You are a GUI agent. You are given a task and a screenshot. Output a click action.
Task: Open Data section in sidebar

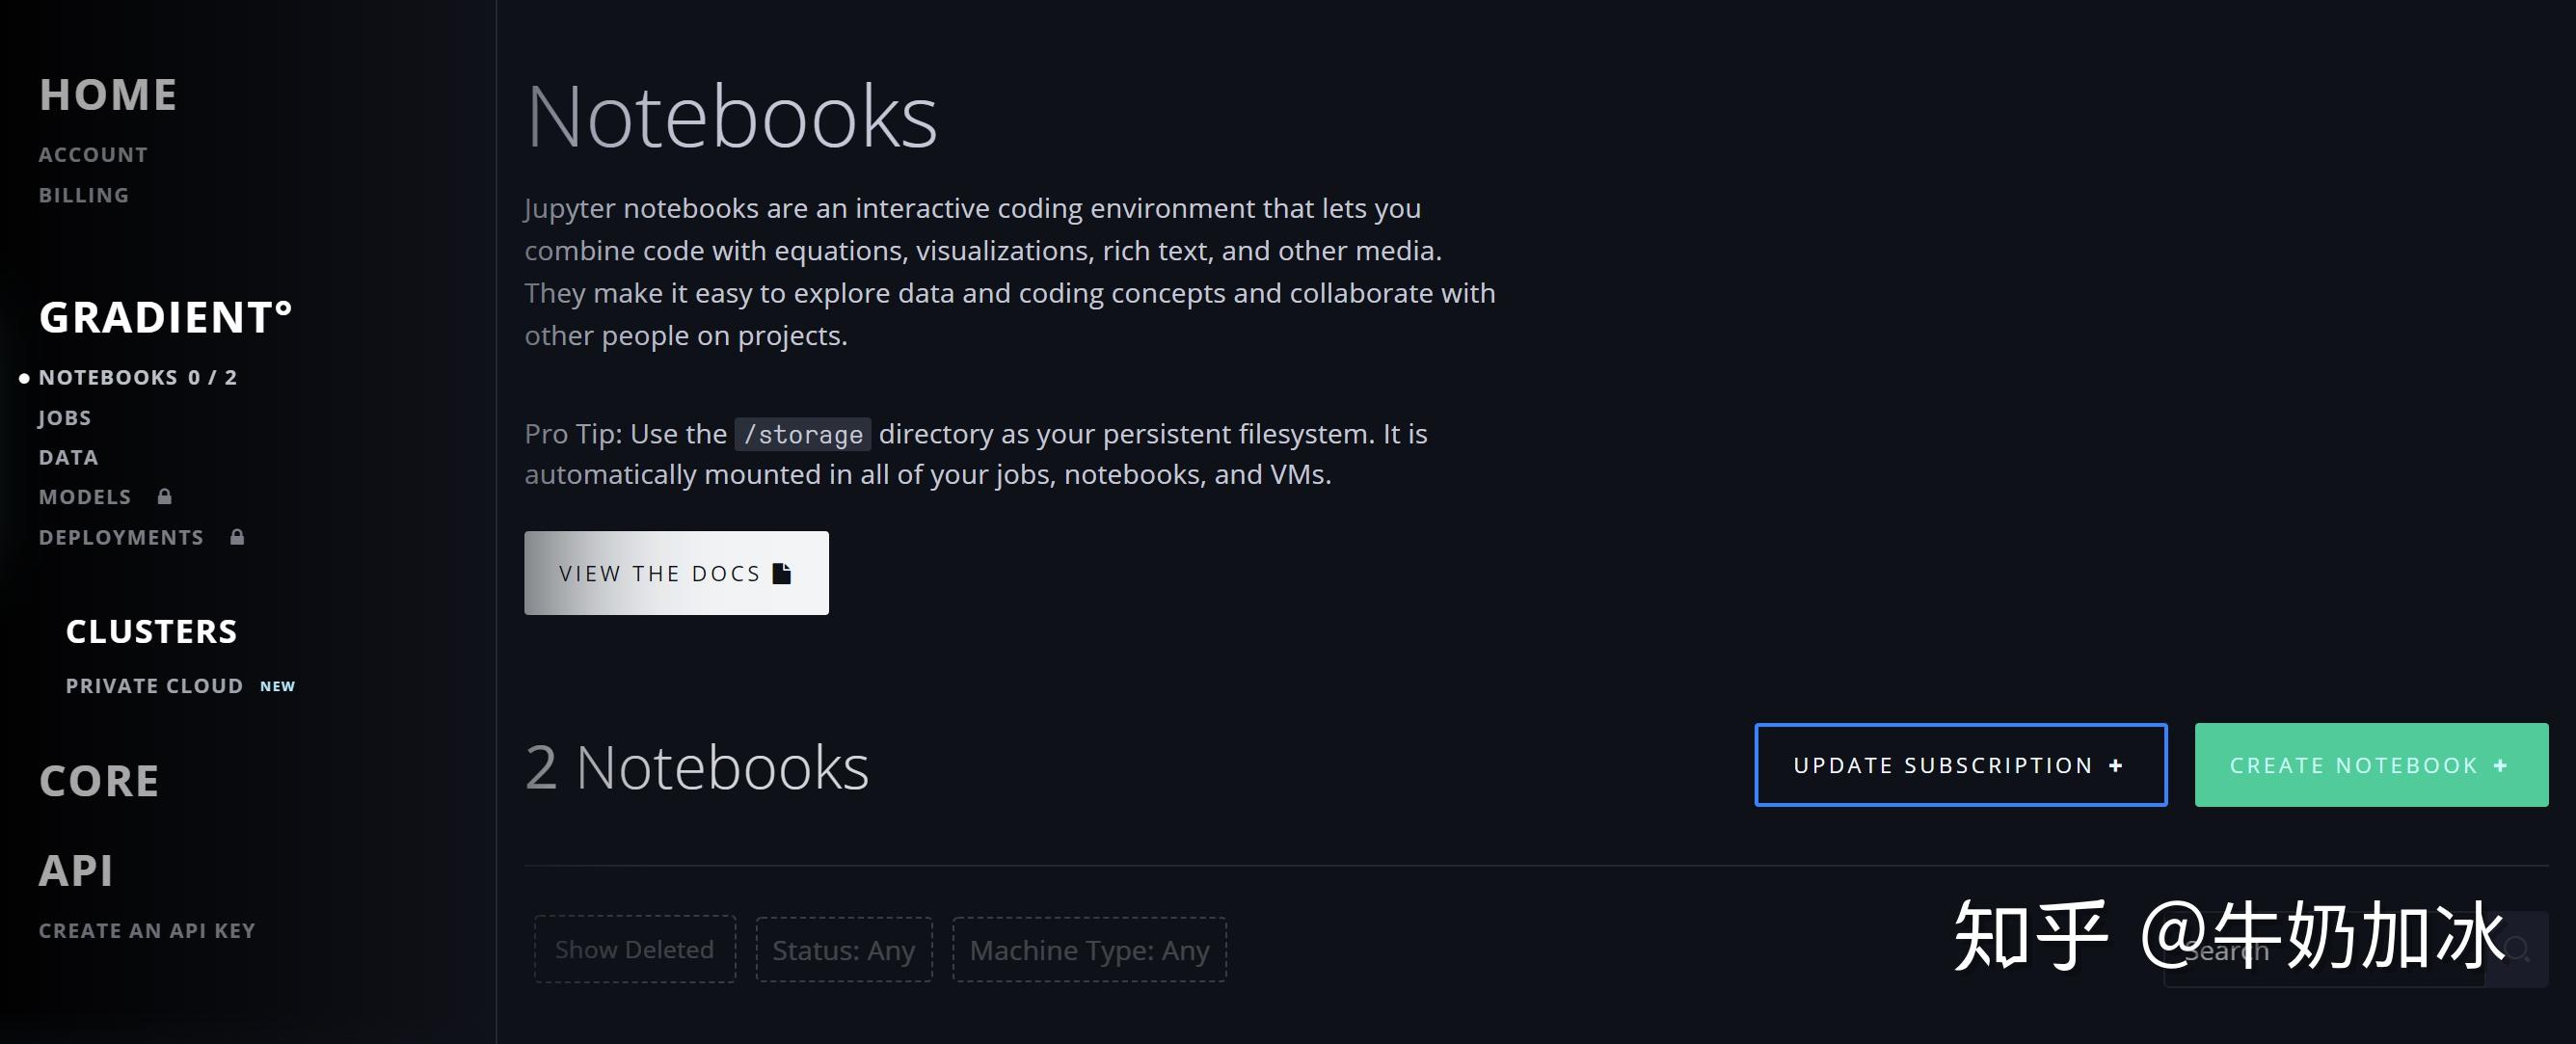[68, 457]
